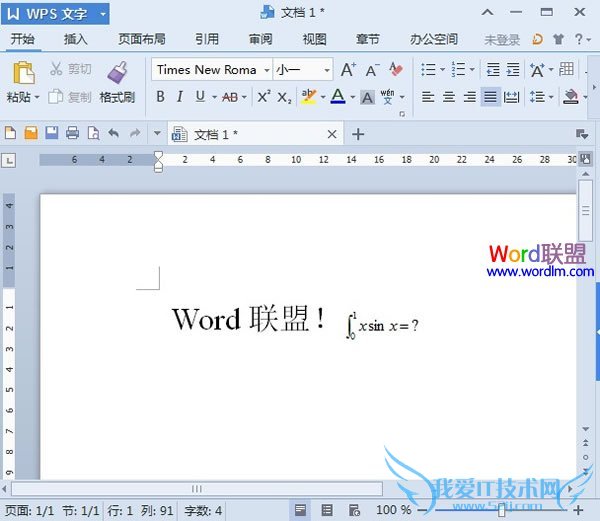
Task: Center align the text
Action: (x=449, y=97)
